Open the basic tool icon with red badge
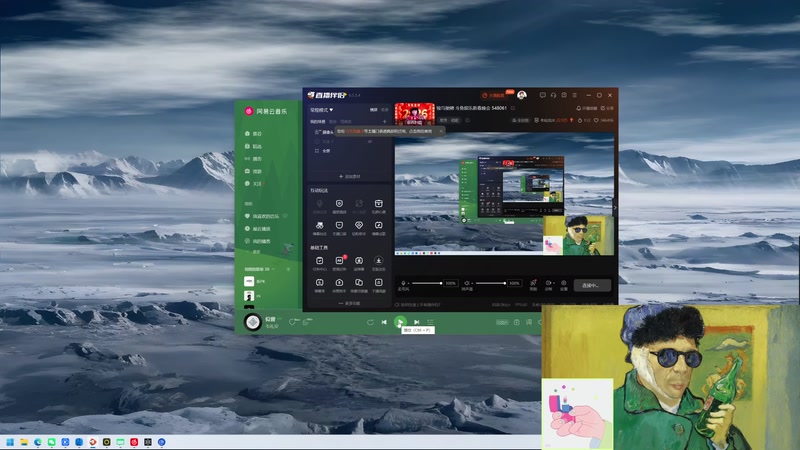Image resolution: width=800 pixels, height=450 pixels. [339, 260]
